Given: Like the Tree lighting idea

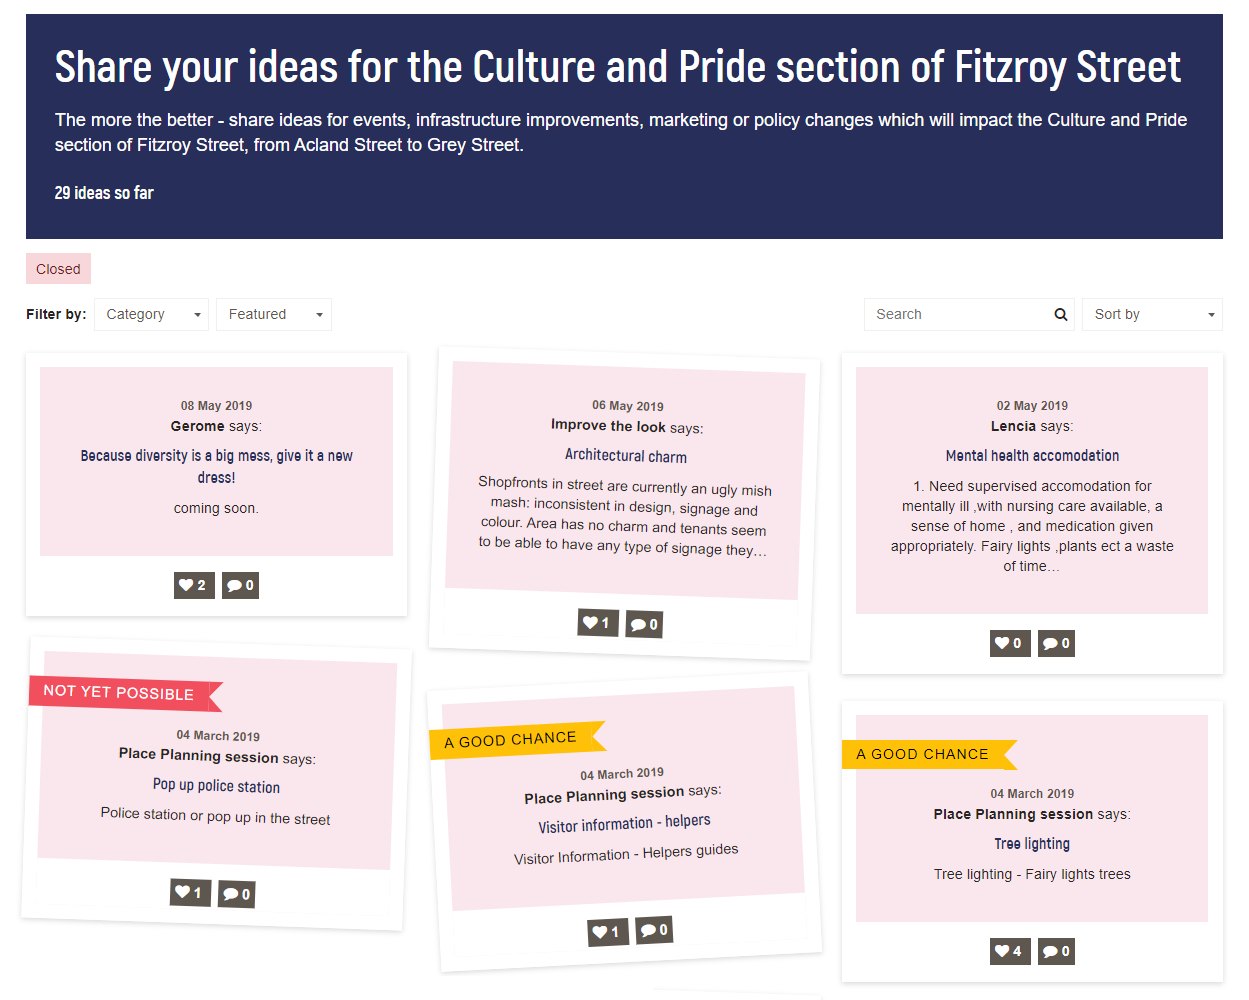Looking at the screenshot, I should coord(1010,951).
